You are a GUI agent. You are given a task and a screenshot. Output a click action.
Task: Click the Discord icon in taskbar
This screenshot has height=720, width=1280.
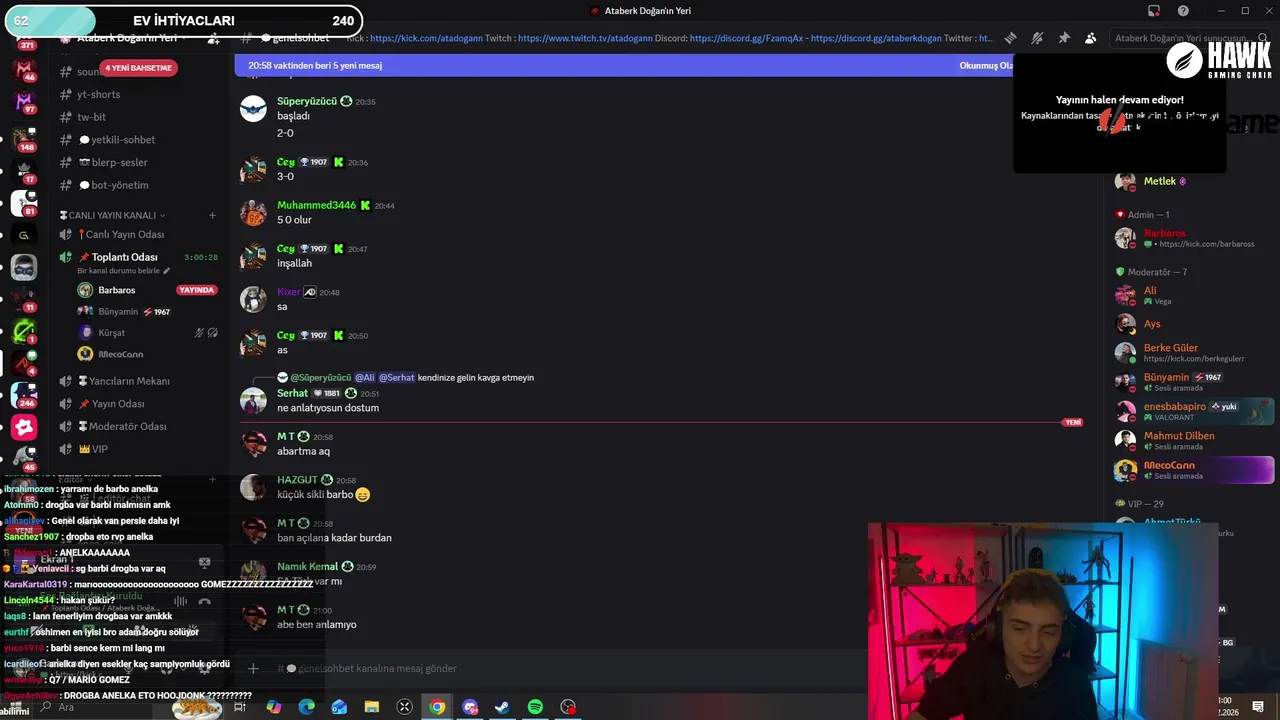tap(470, 707)
